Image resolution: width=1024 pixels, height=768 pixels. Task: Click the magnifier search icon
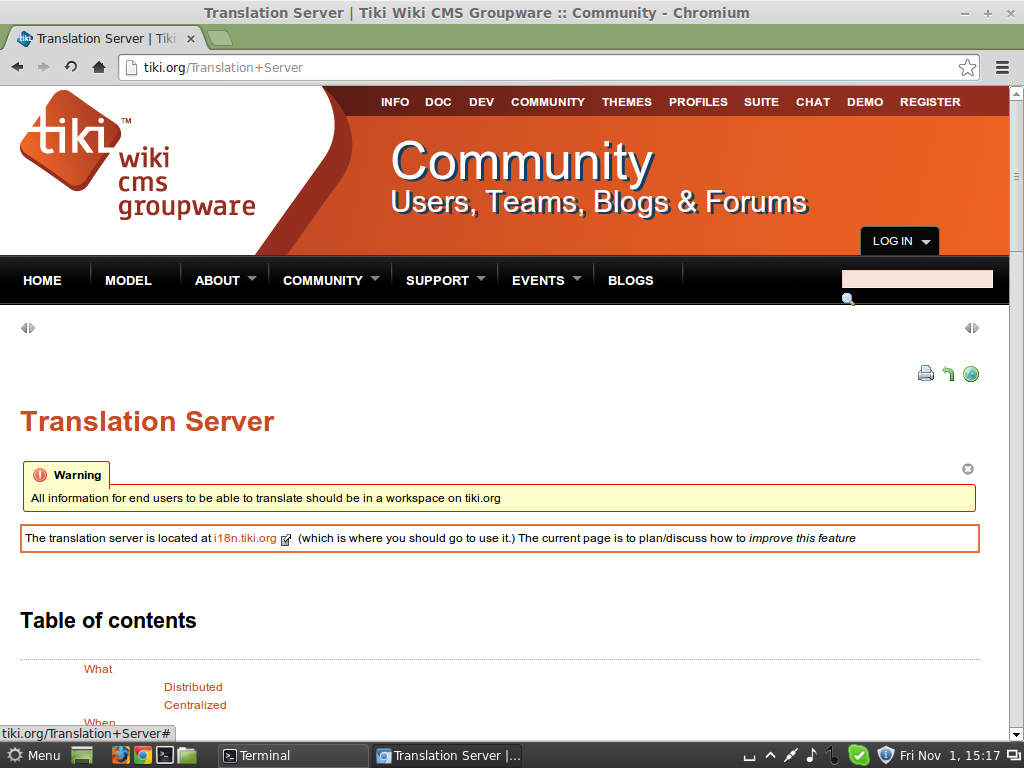(848, 299)
